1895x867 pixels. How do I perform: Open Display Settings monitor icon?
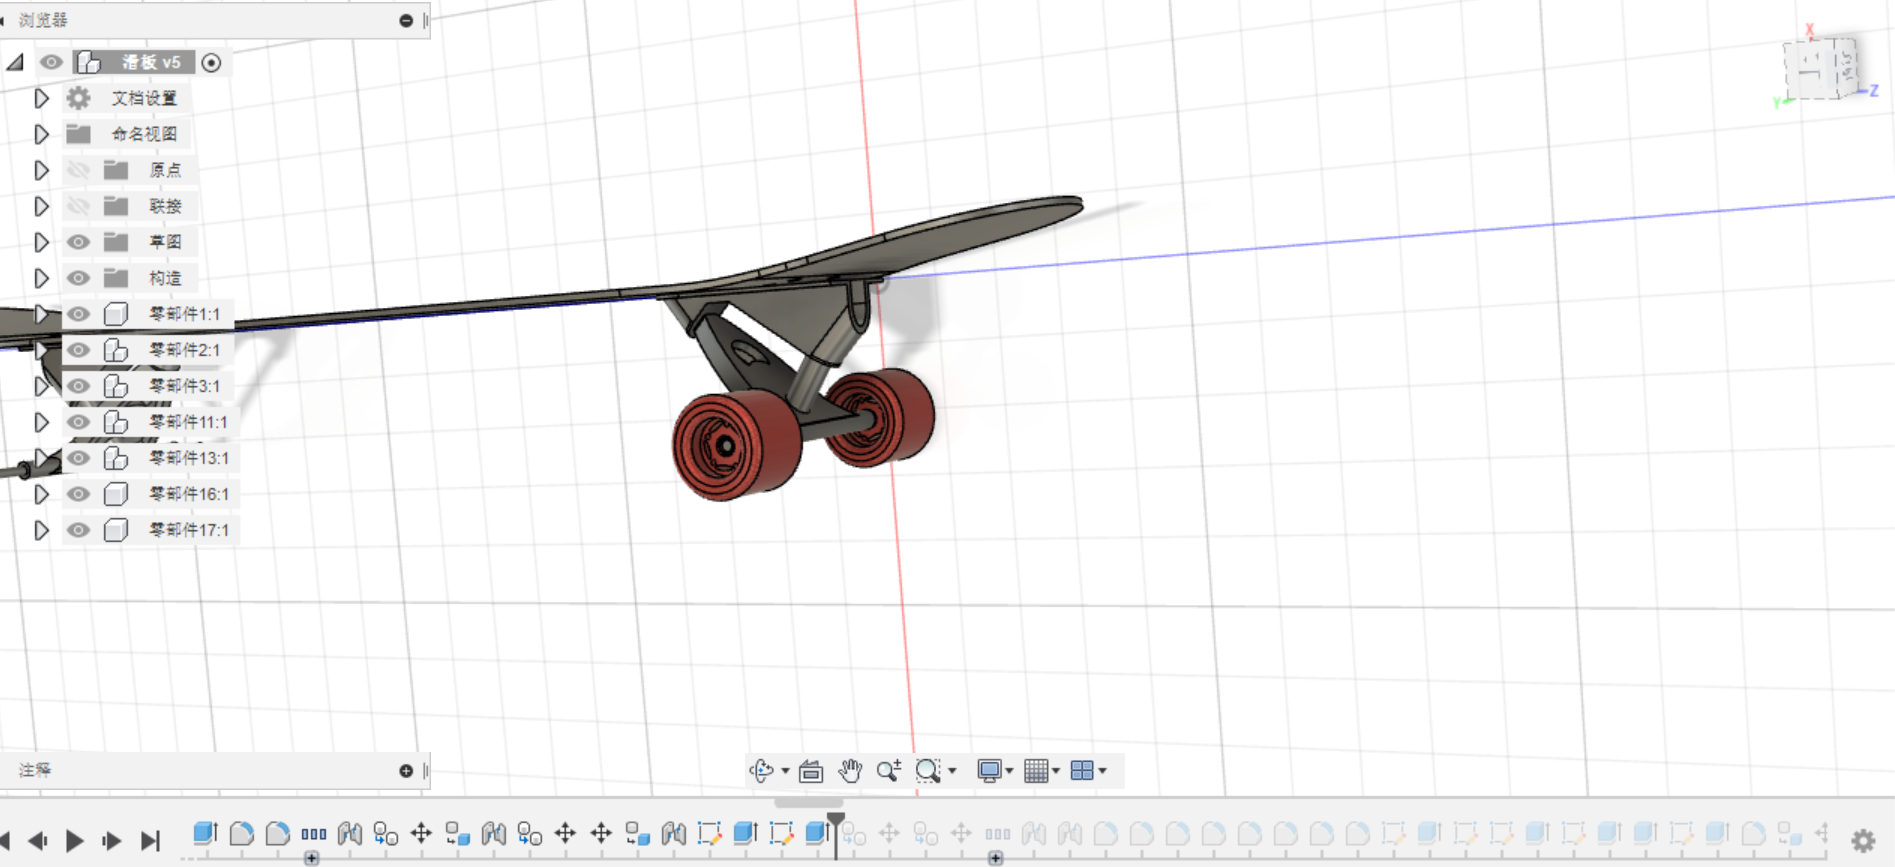coord(989,770)
